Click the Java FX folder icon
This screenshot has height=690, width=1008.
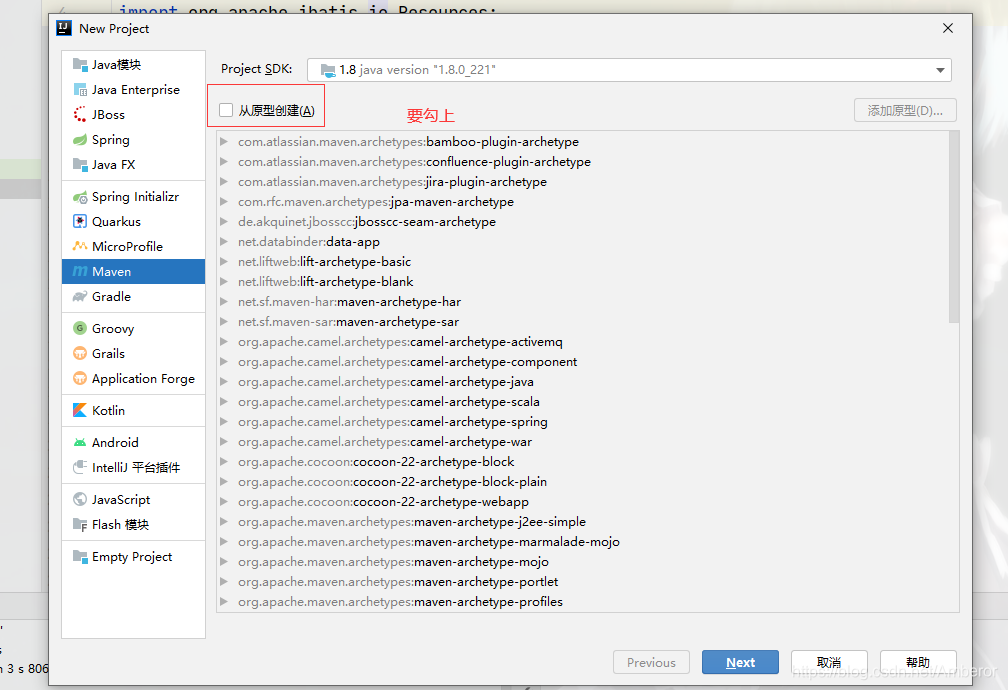click(80, 165)
